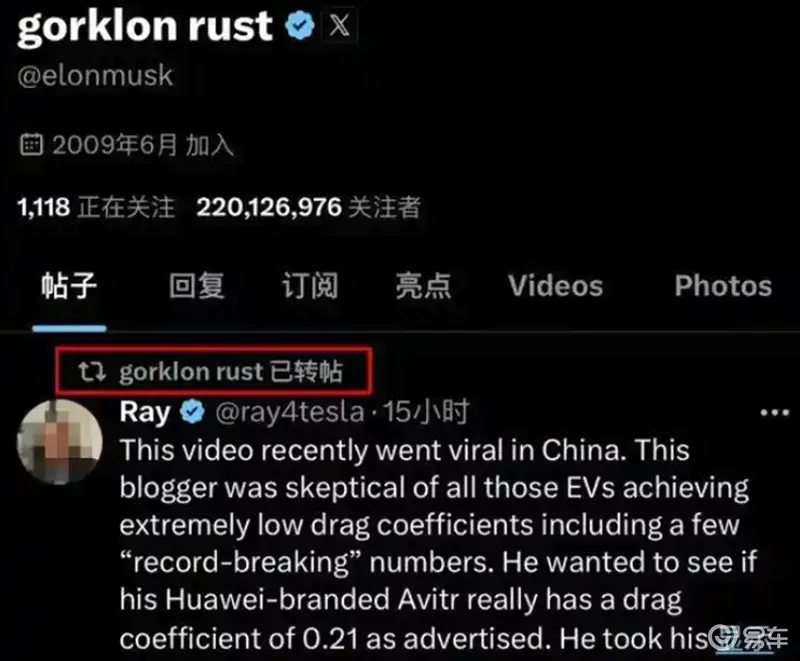Click the @ray4tesla handle
The height and width of the screenshot is (661, 800).
pyautogui.click(x=290, y=412)
